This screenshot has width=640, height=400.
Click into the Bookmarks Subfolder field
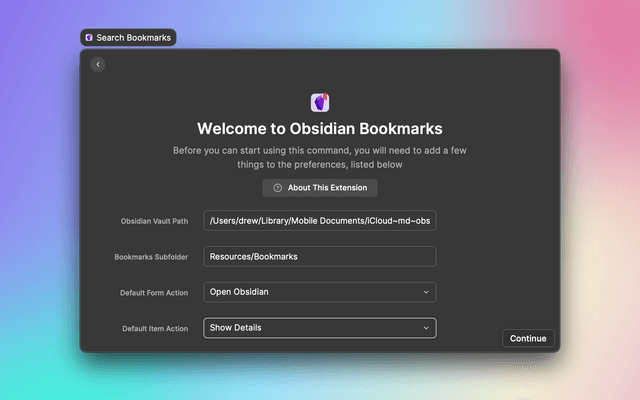(320, 257)
